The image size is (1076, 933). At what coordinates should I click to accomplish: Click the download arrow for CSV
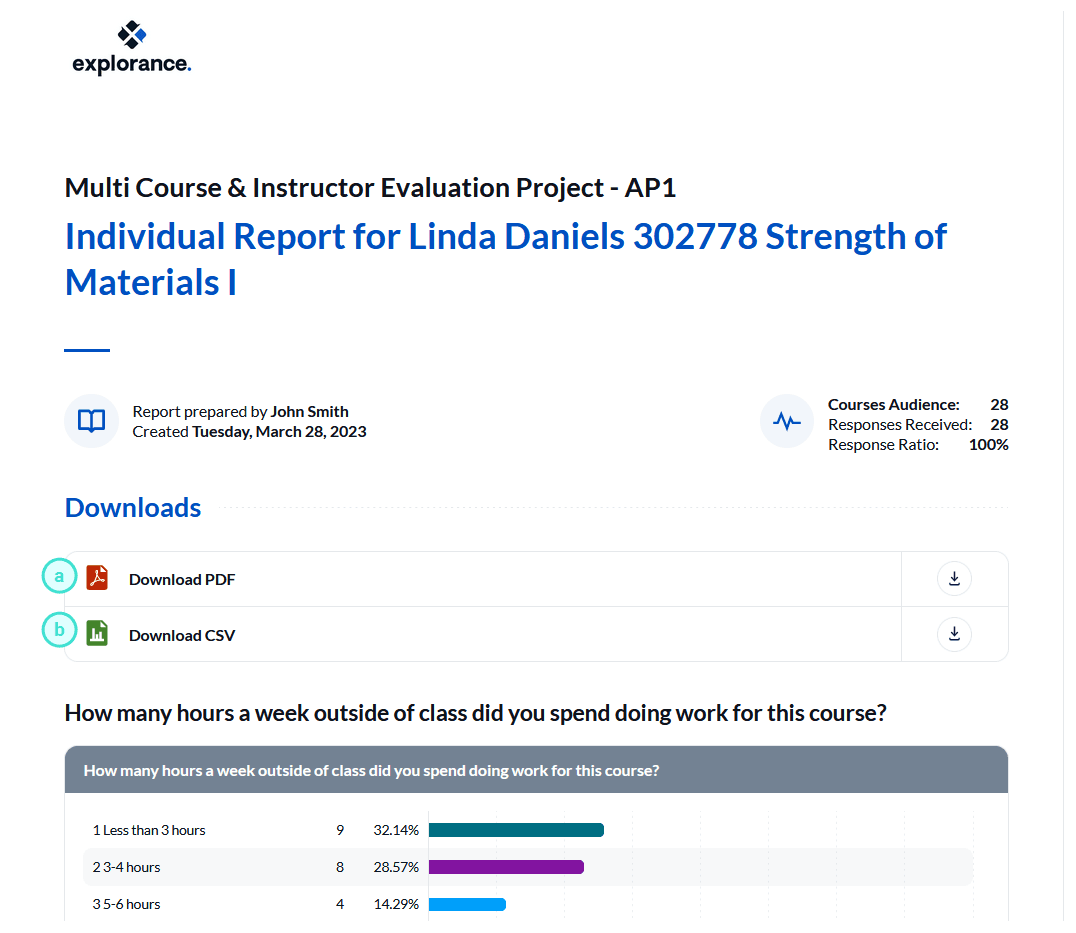(954, 634)
